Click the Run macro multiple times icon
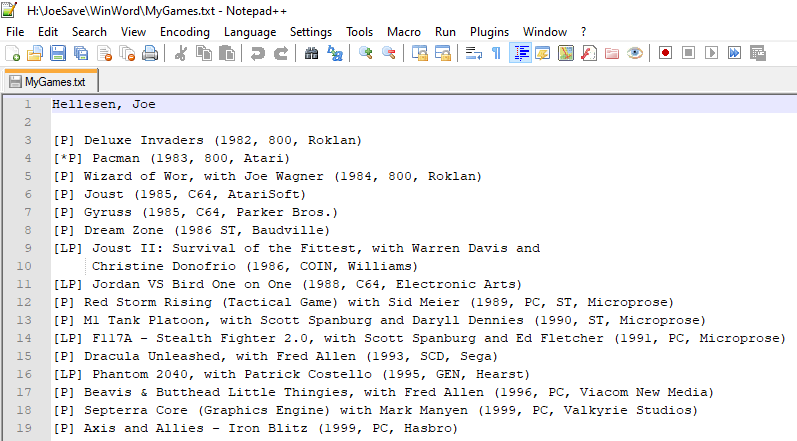This screenshot has height=441, width=797. pyautogui.click(x=734, y=53)
